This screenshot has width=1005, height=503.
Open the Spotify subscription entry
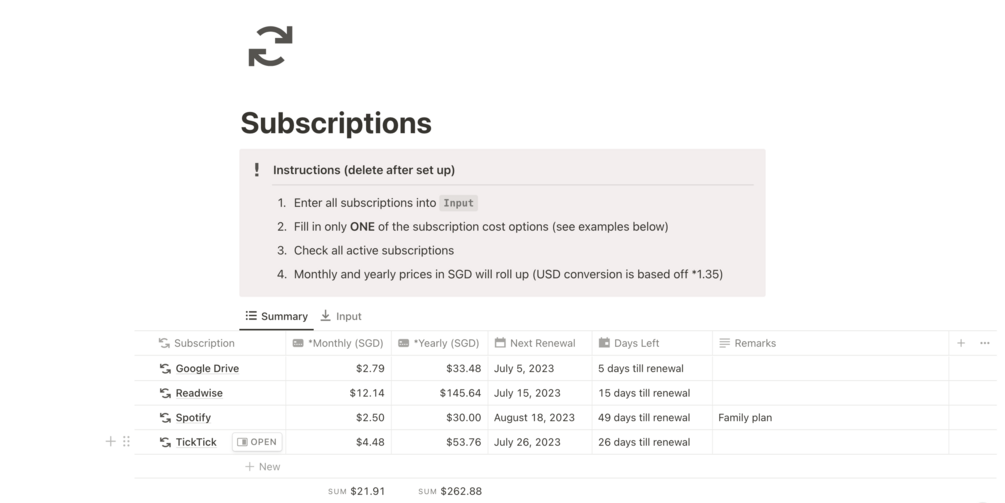tap(193, 417)
